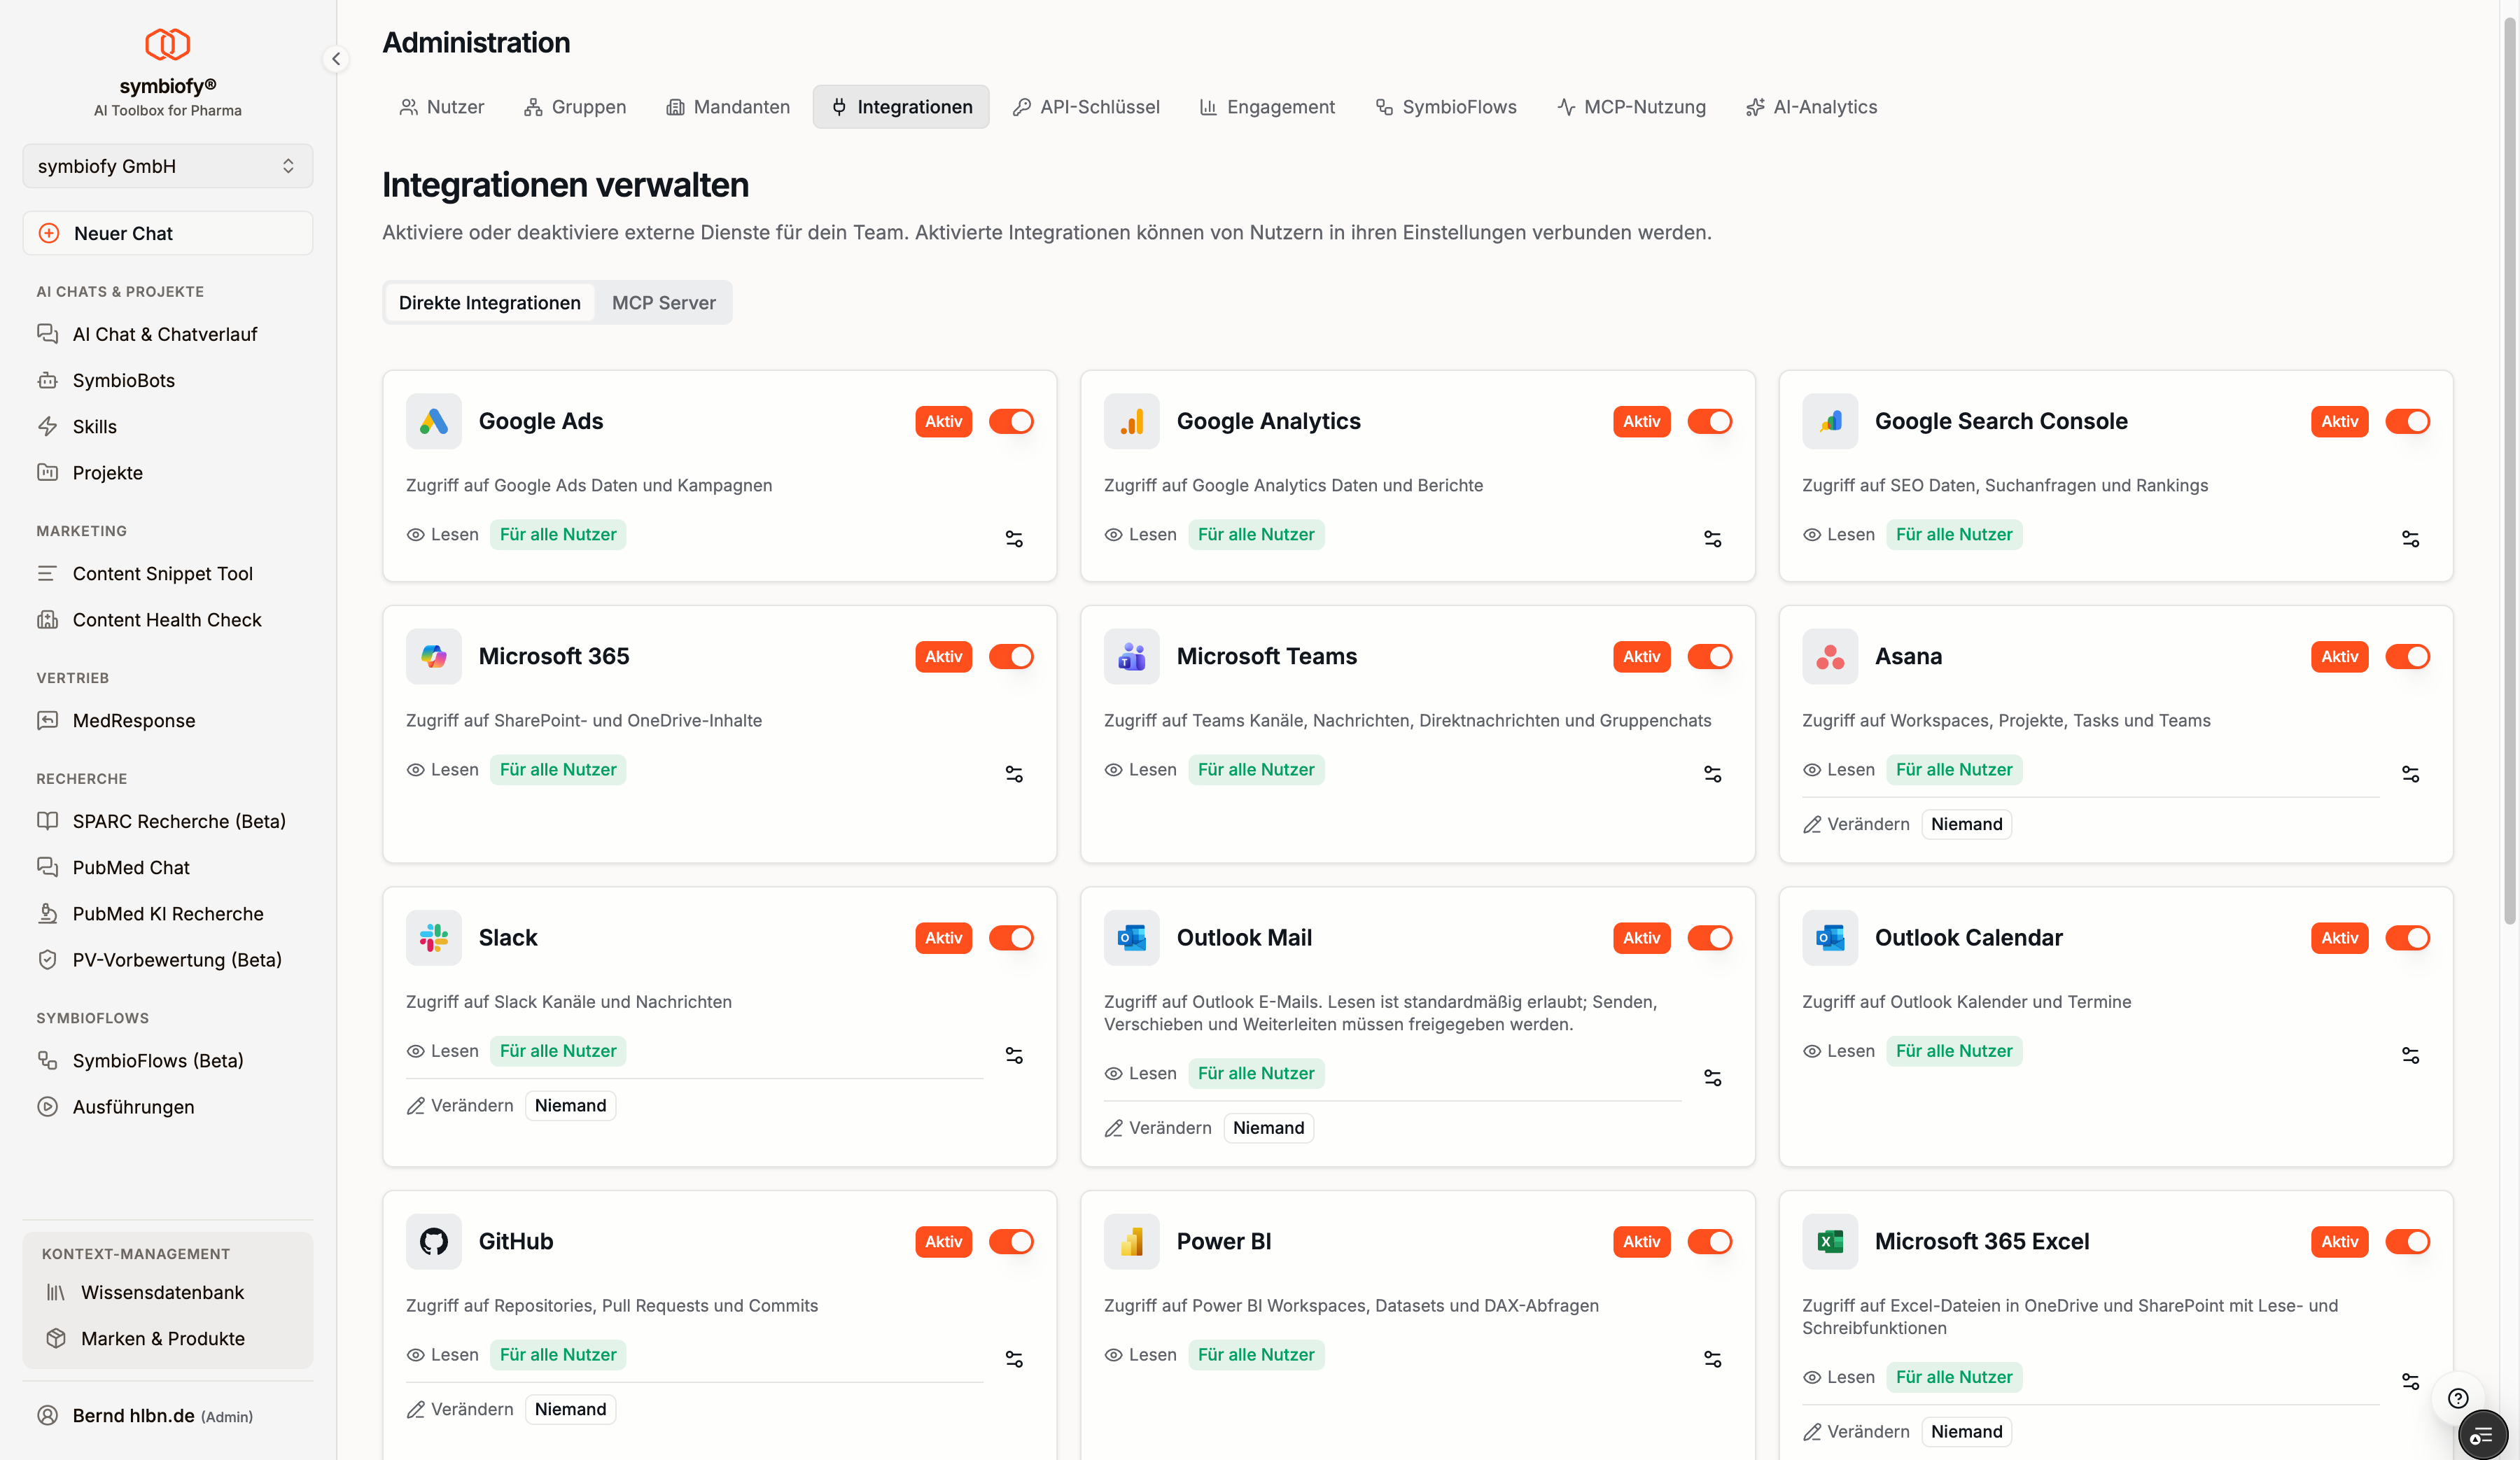Turn off the Slack integration toggle

coord(1011,937)
